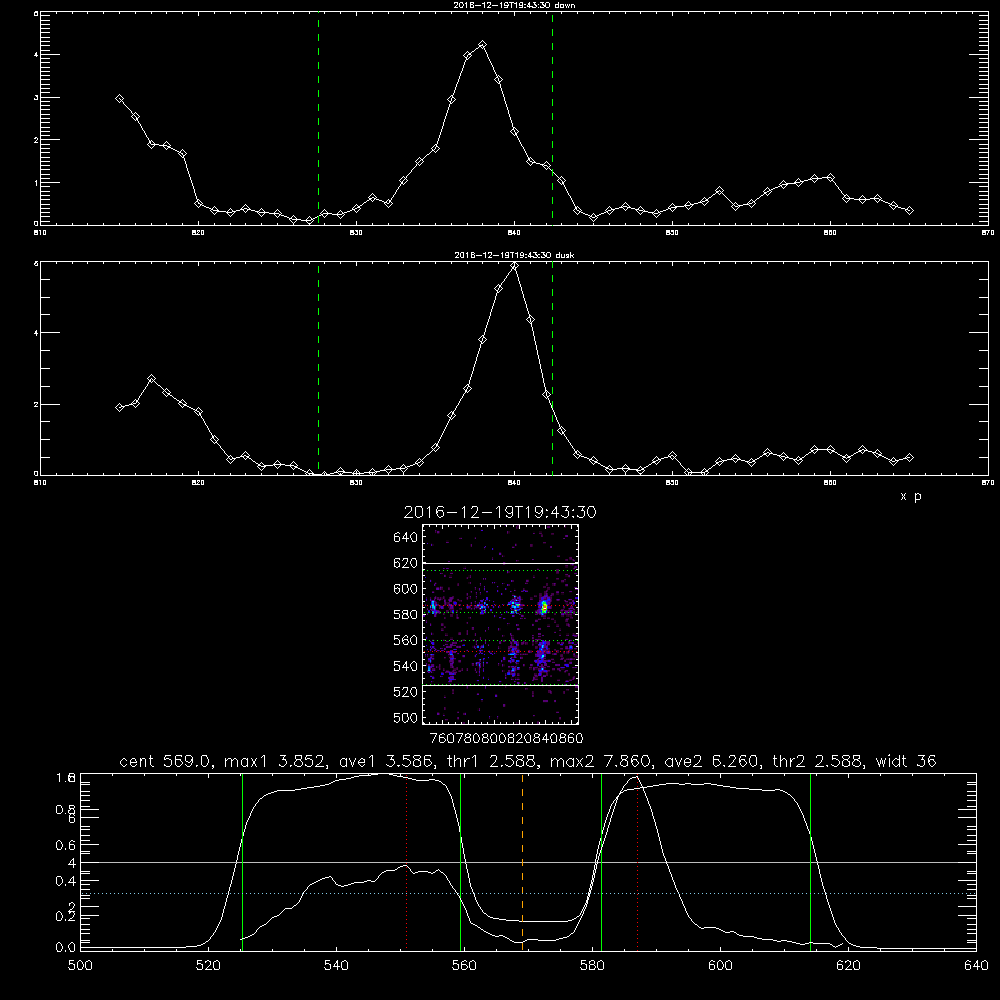1000x1000 pixels.
Task: Click the '0.0' label on the bottom plot y-axis
Action: (66, 948)
